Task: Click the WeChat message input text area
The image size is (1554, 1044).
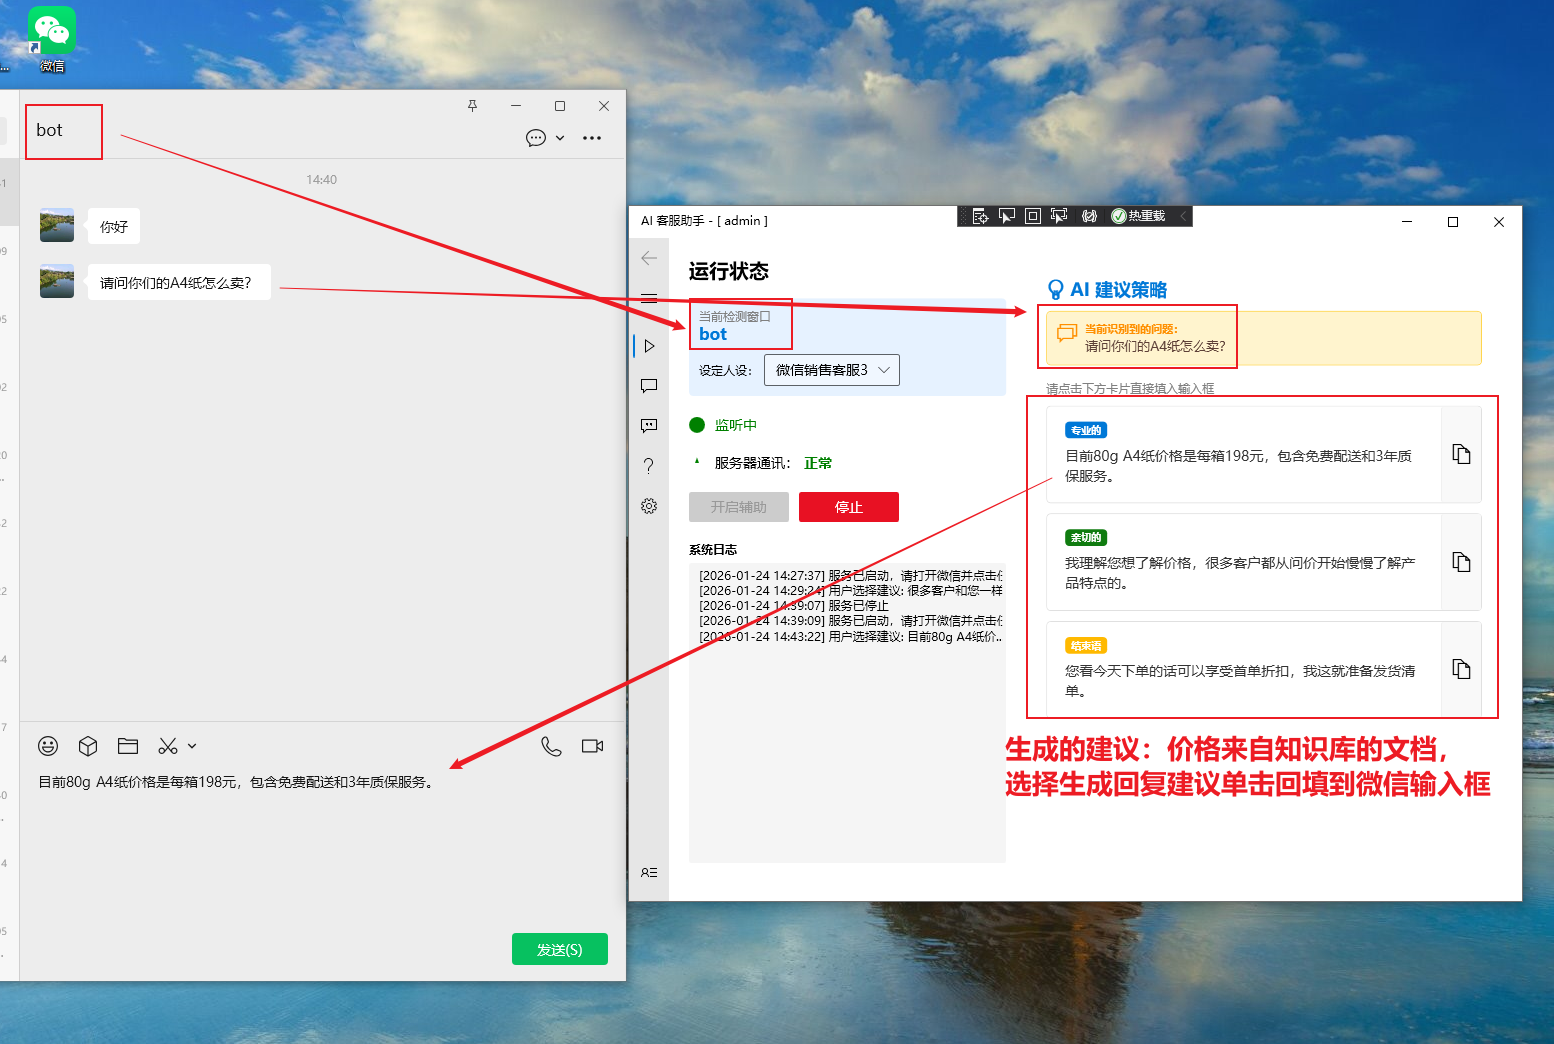Action: pyautogui.click(x=322, y=850)
